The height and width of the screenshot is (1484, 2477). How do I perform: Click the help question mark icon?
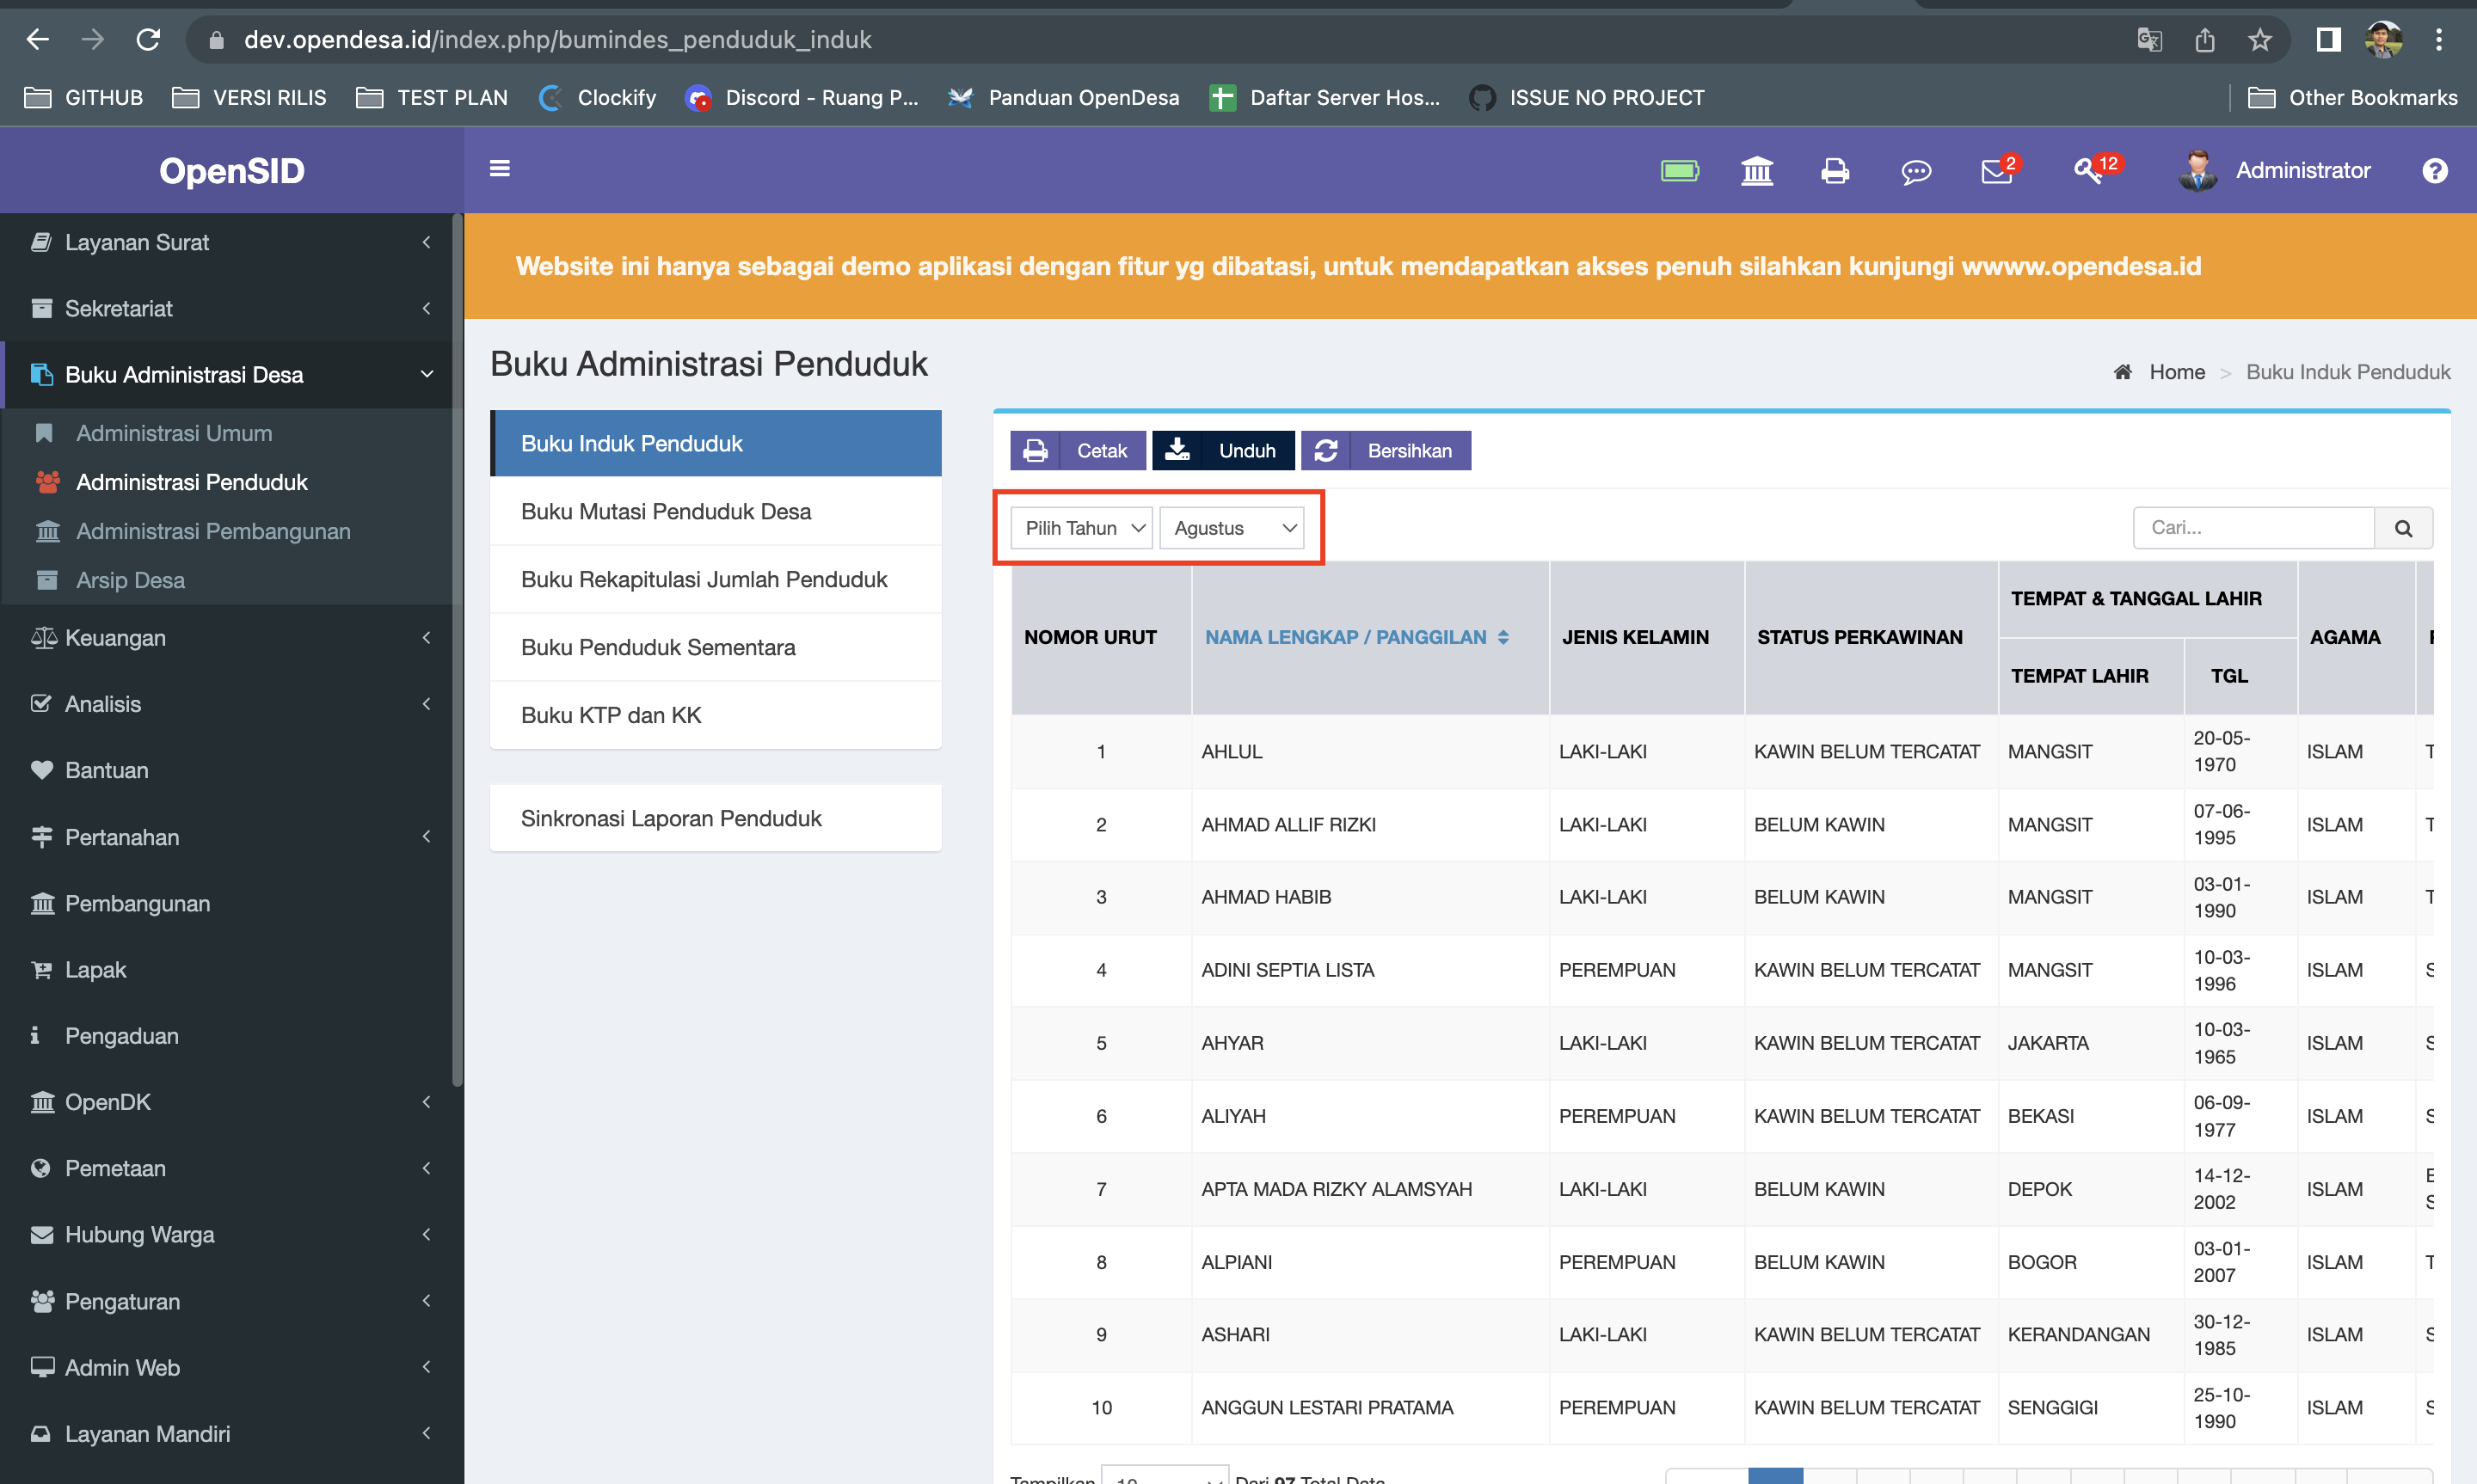2434,171
